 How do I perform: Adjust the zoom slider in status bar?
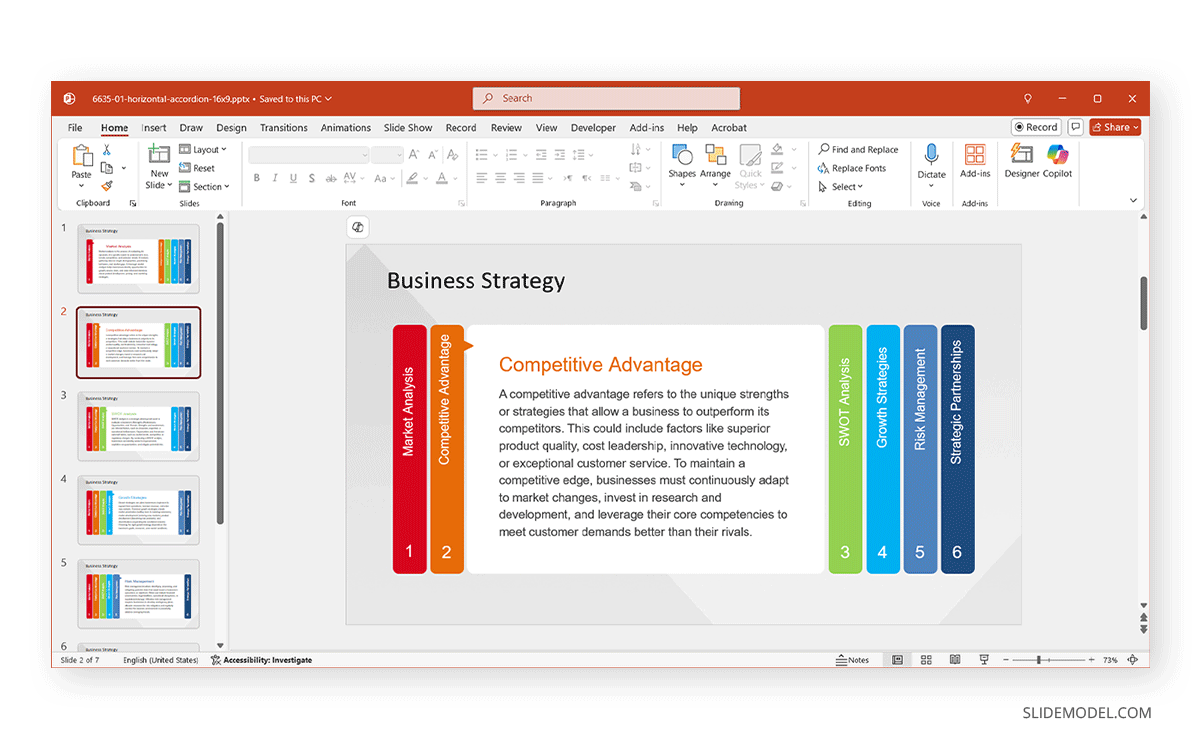tap(1039, 660)
